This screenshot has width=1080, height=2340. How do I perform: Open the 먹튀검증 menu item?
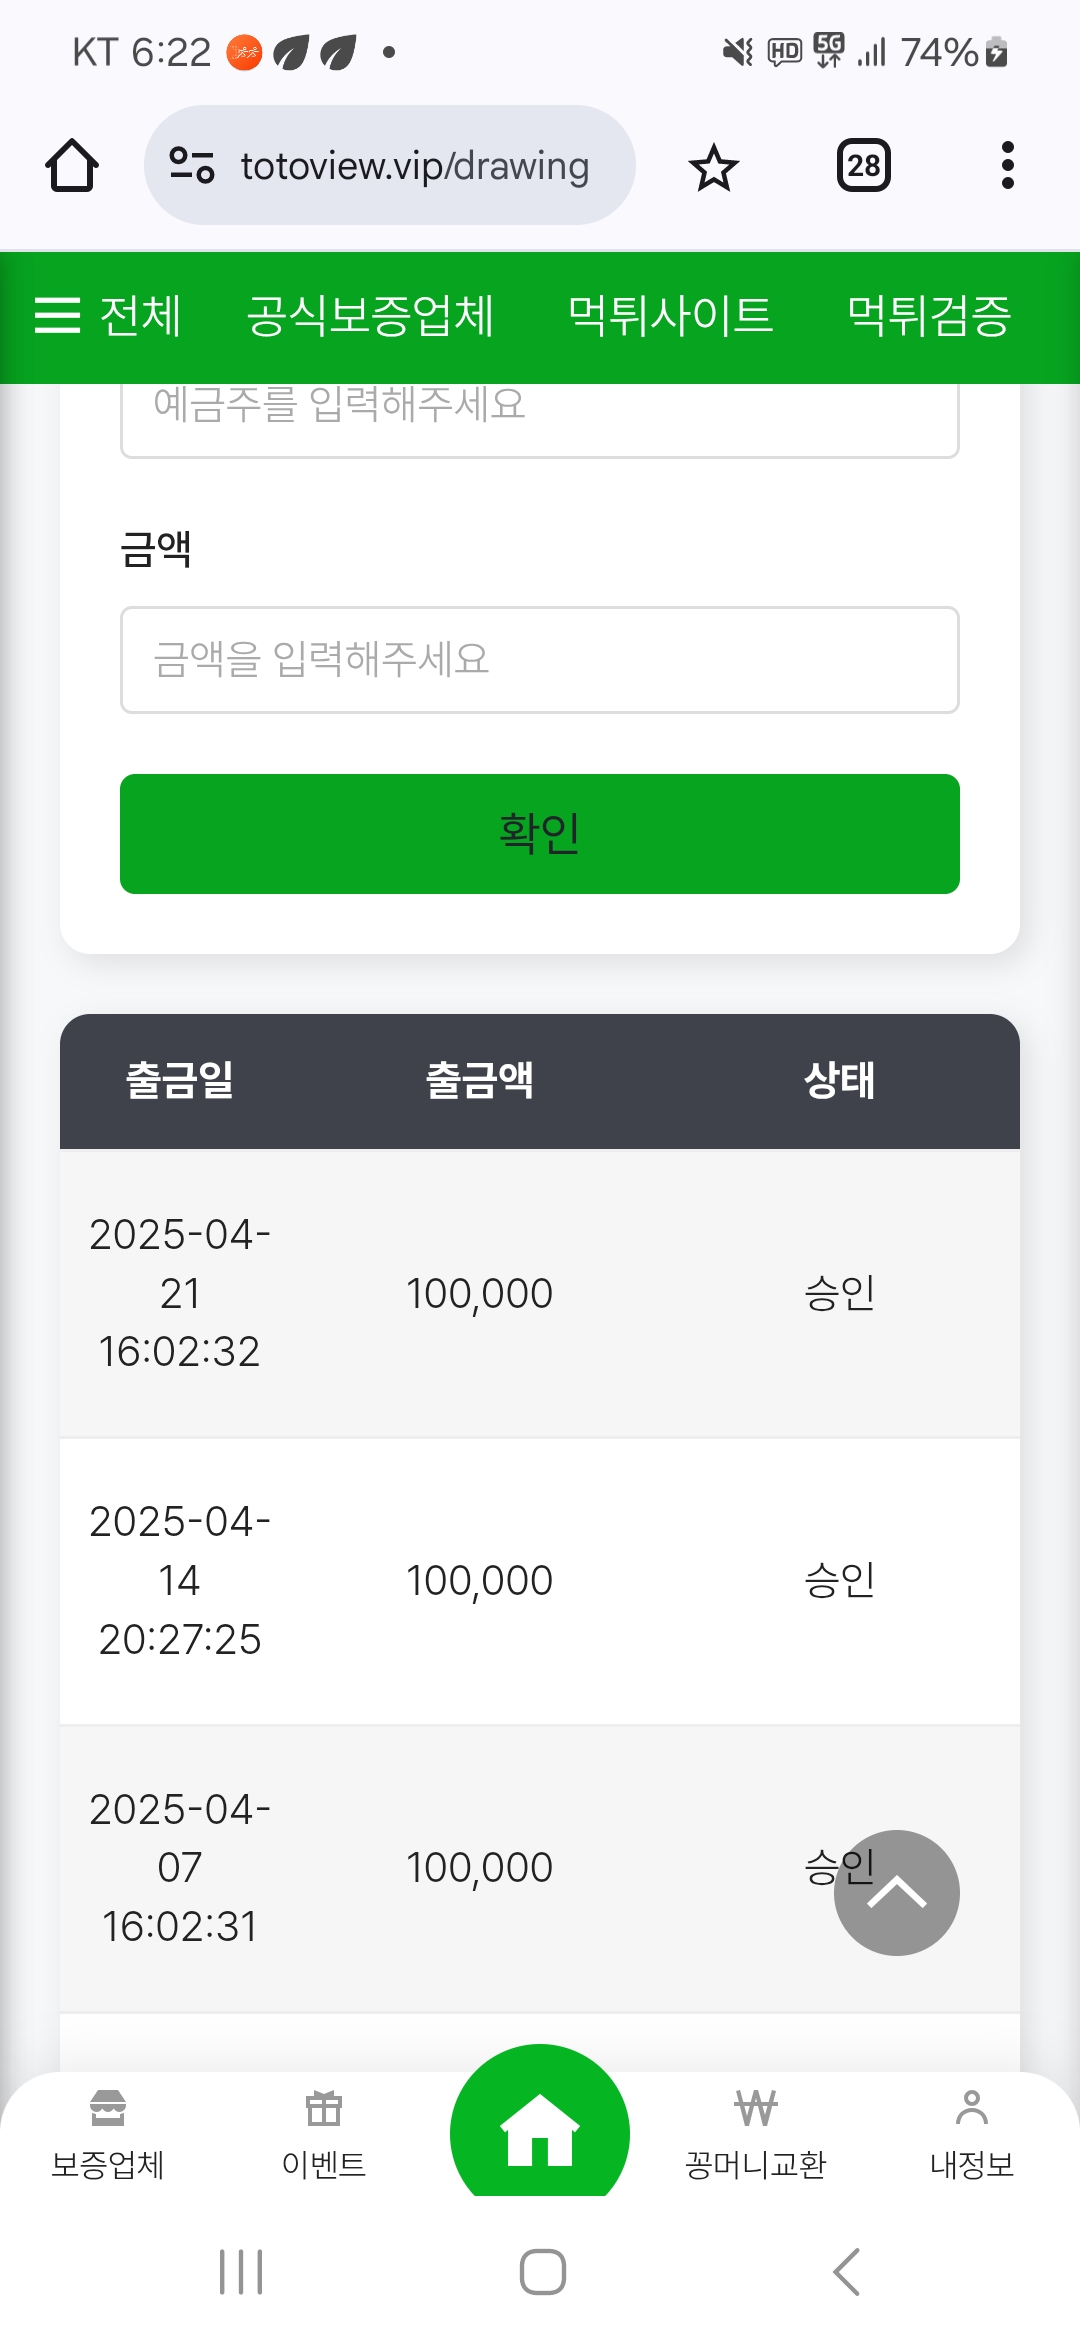click(929, 316)
